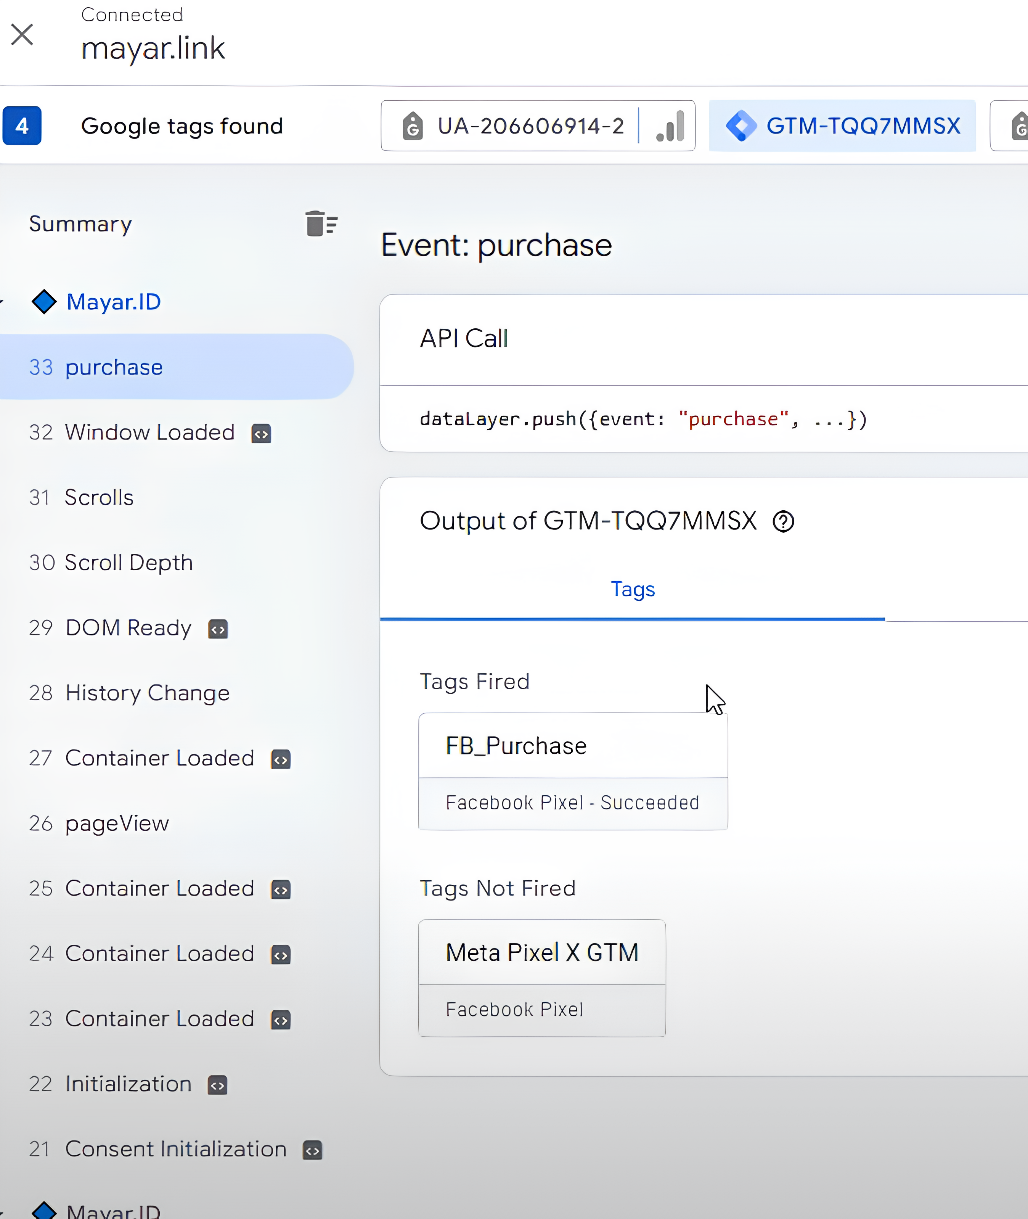Open the FB_Purchase fired tag card
The height and width of the screenshot is (1219, 1028).
(573, 771)
